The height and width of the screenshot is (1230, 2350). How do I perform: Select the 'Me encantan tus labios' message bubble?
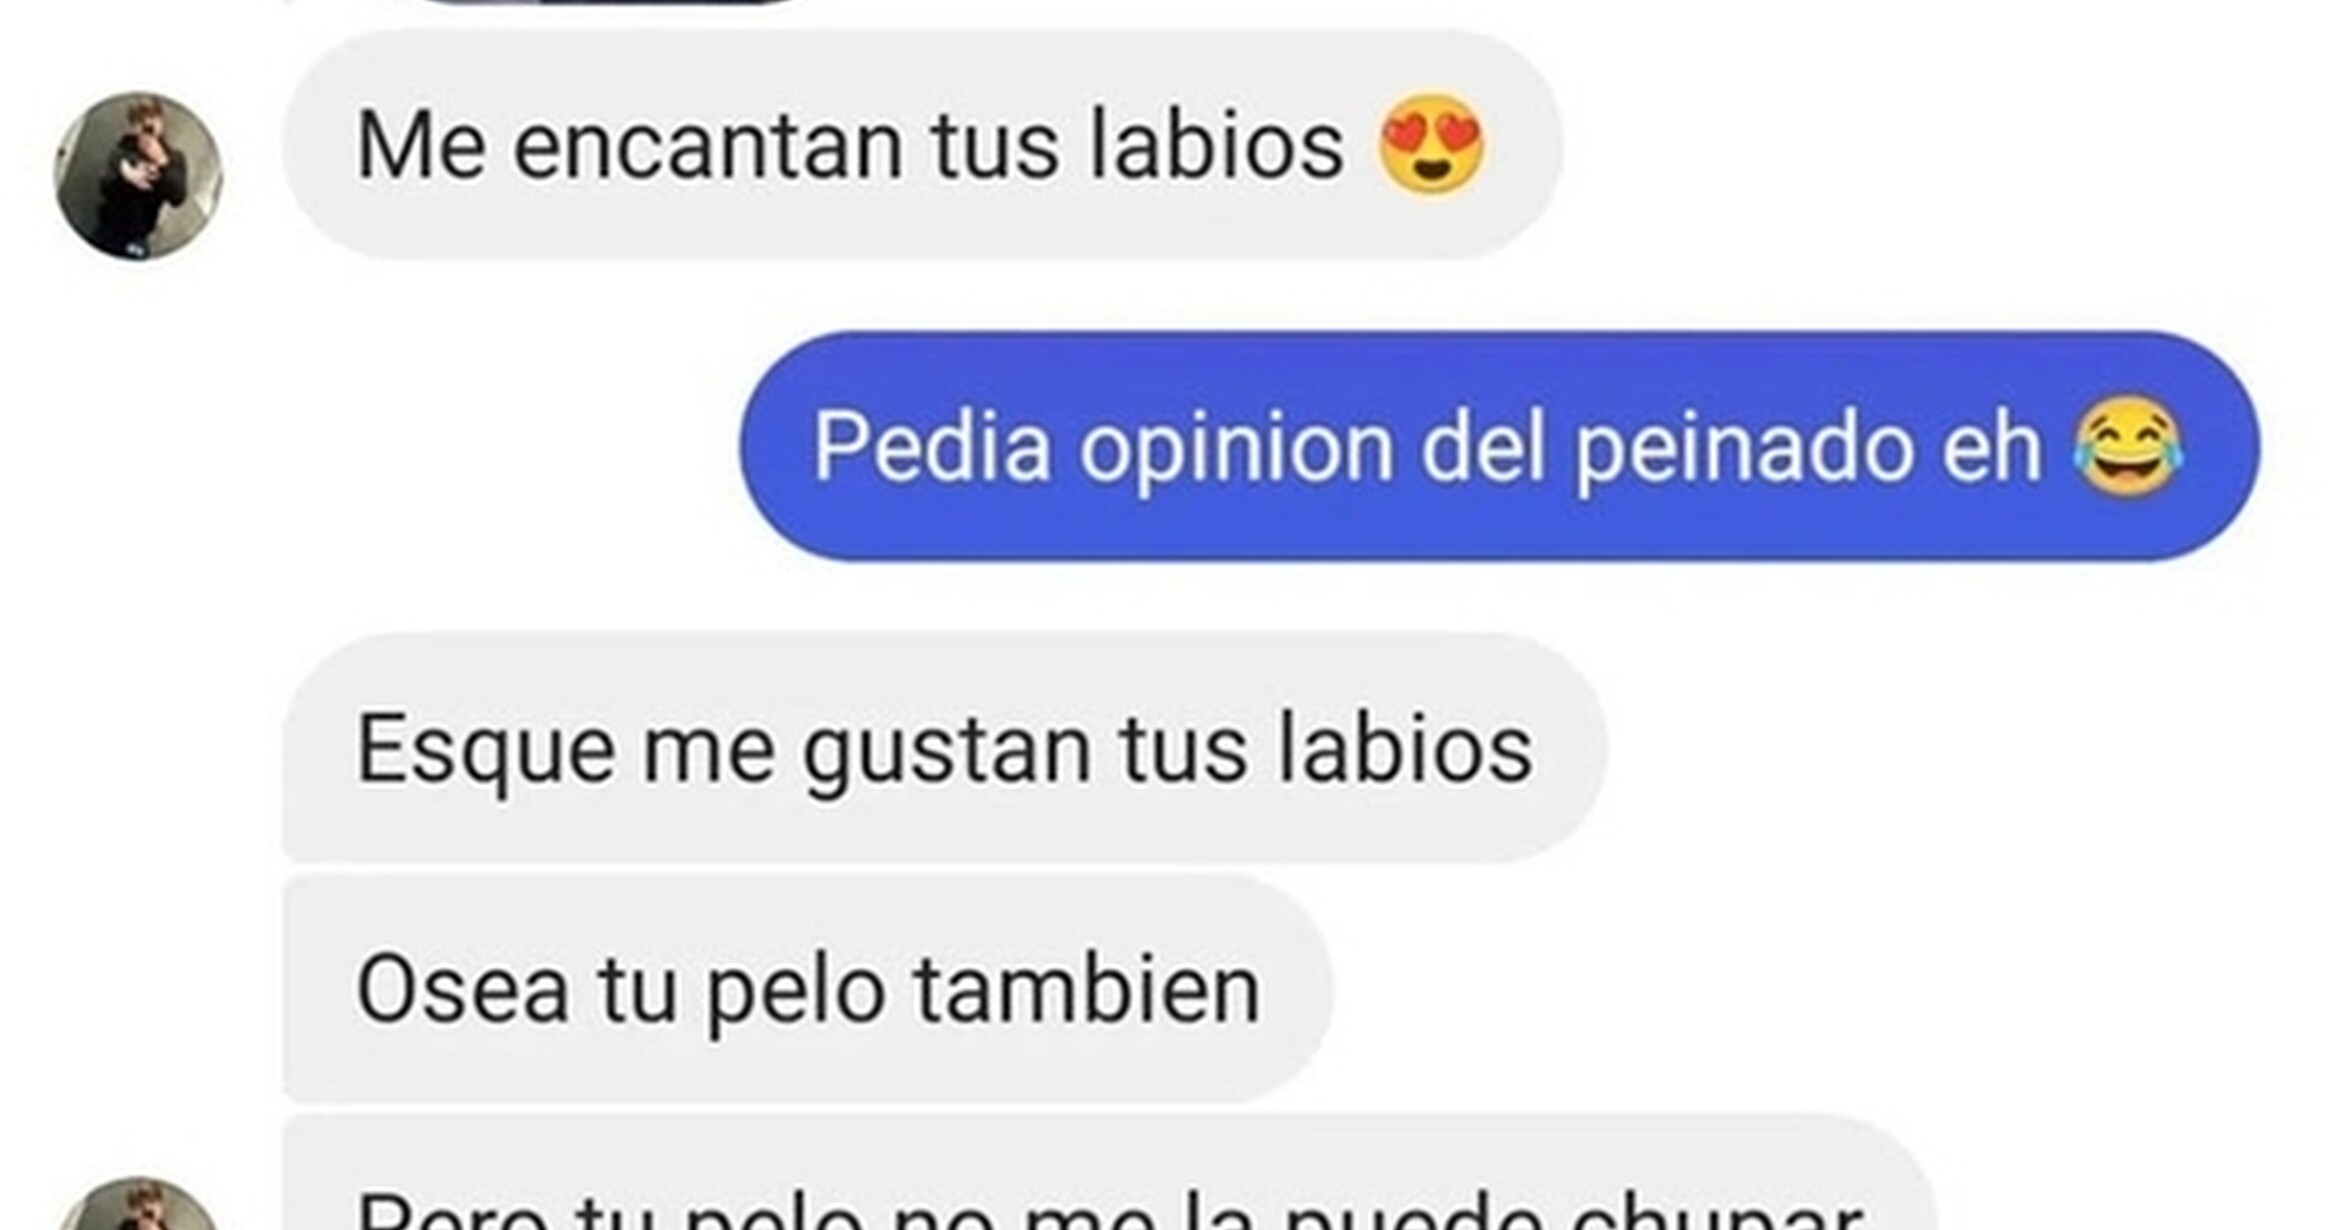tap(923, 145)
